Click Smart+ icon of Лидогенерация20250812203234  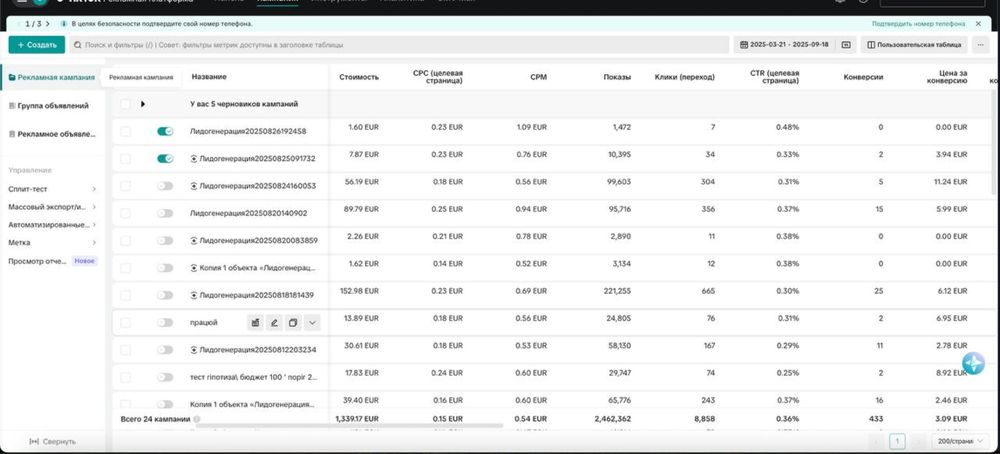coord(194,349)
